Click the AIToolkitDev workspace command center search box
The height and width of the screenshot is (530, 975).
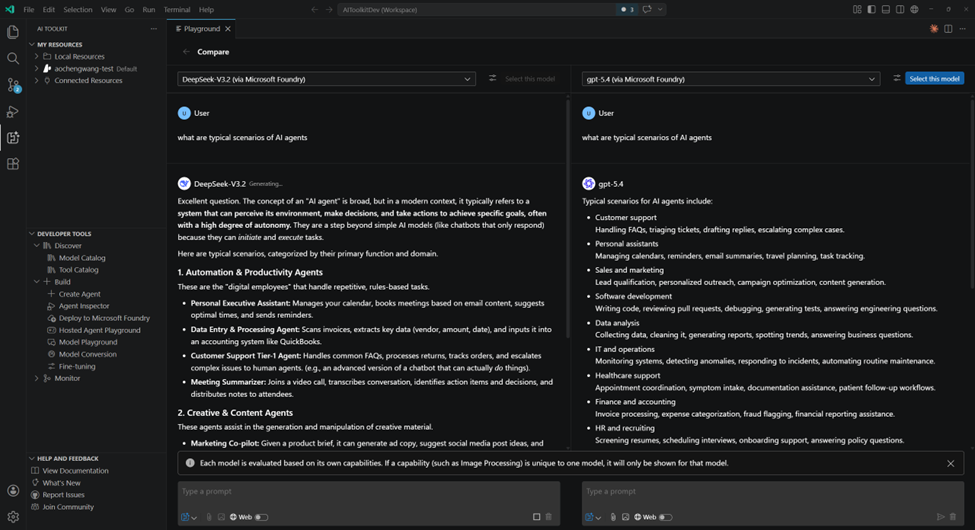click(477, 9)
